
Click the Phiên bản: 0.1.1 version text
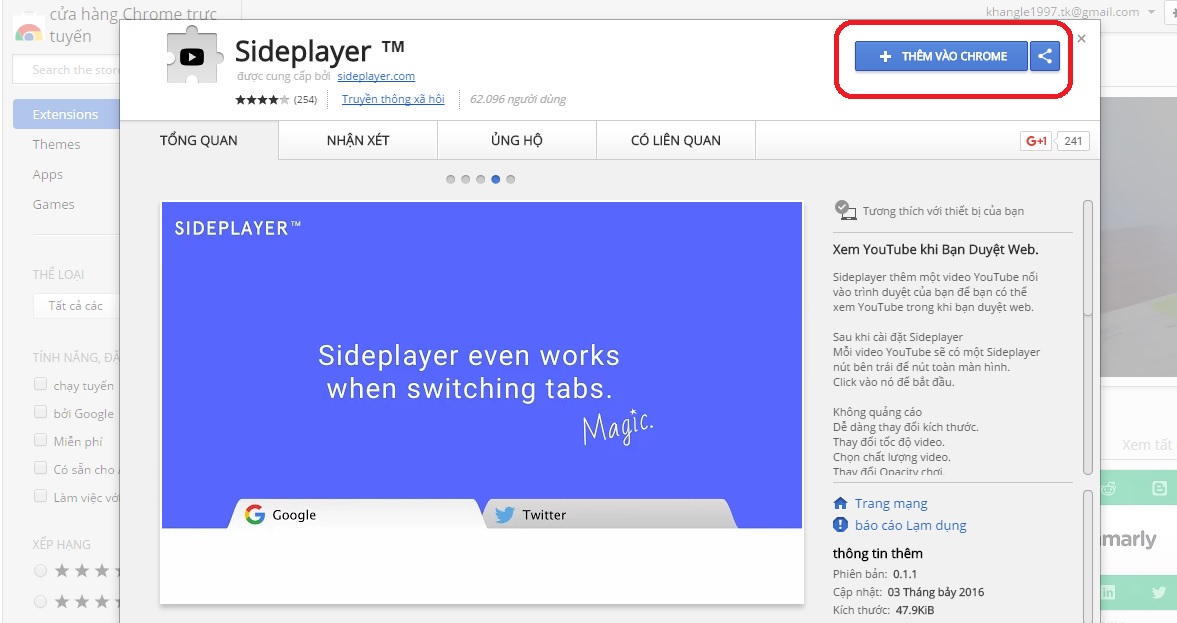coord(874,574)
